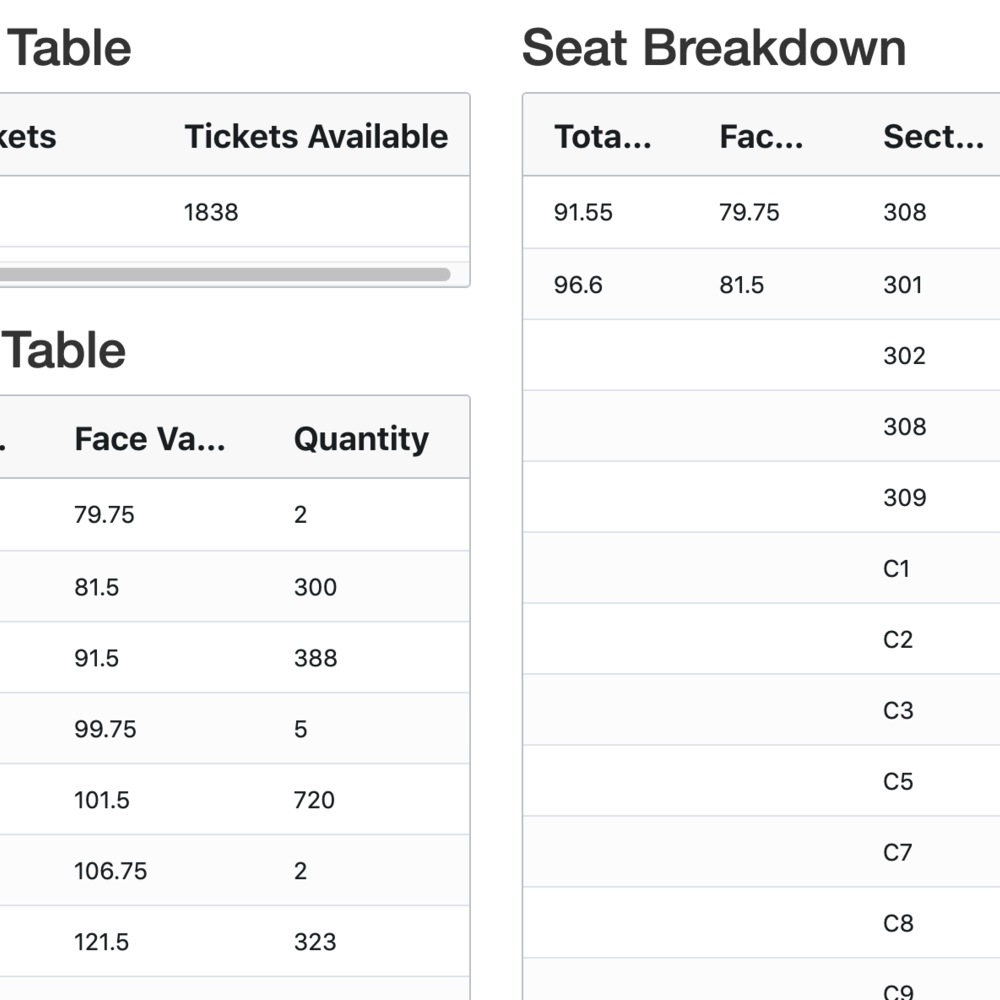Sort by the Section column header
Viewport: 1000px width, 1000px height.
[933, 137]
